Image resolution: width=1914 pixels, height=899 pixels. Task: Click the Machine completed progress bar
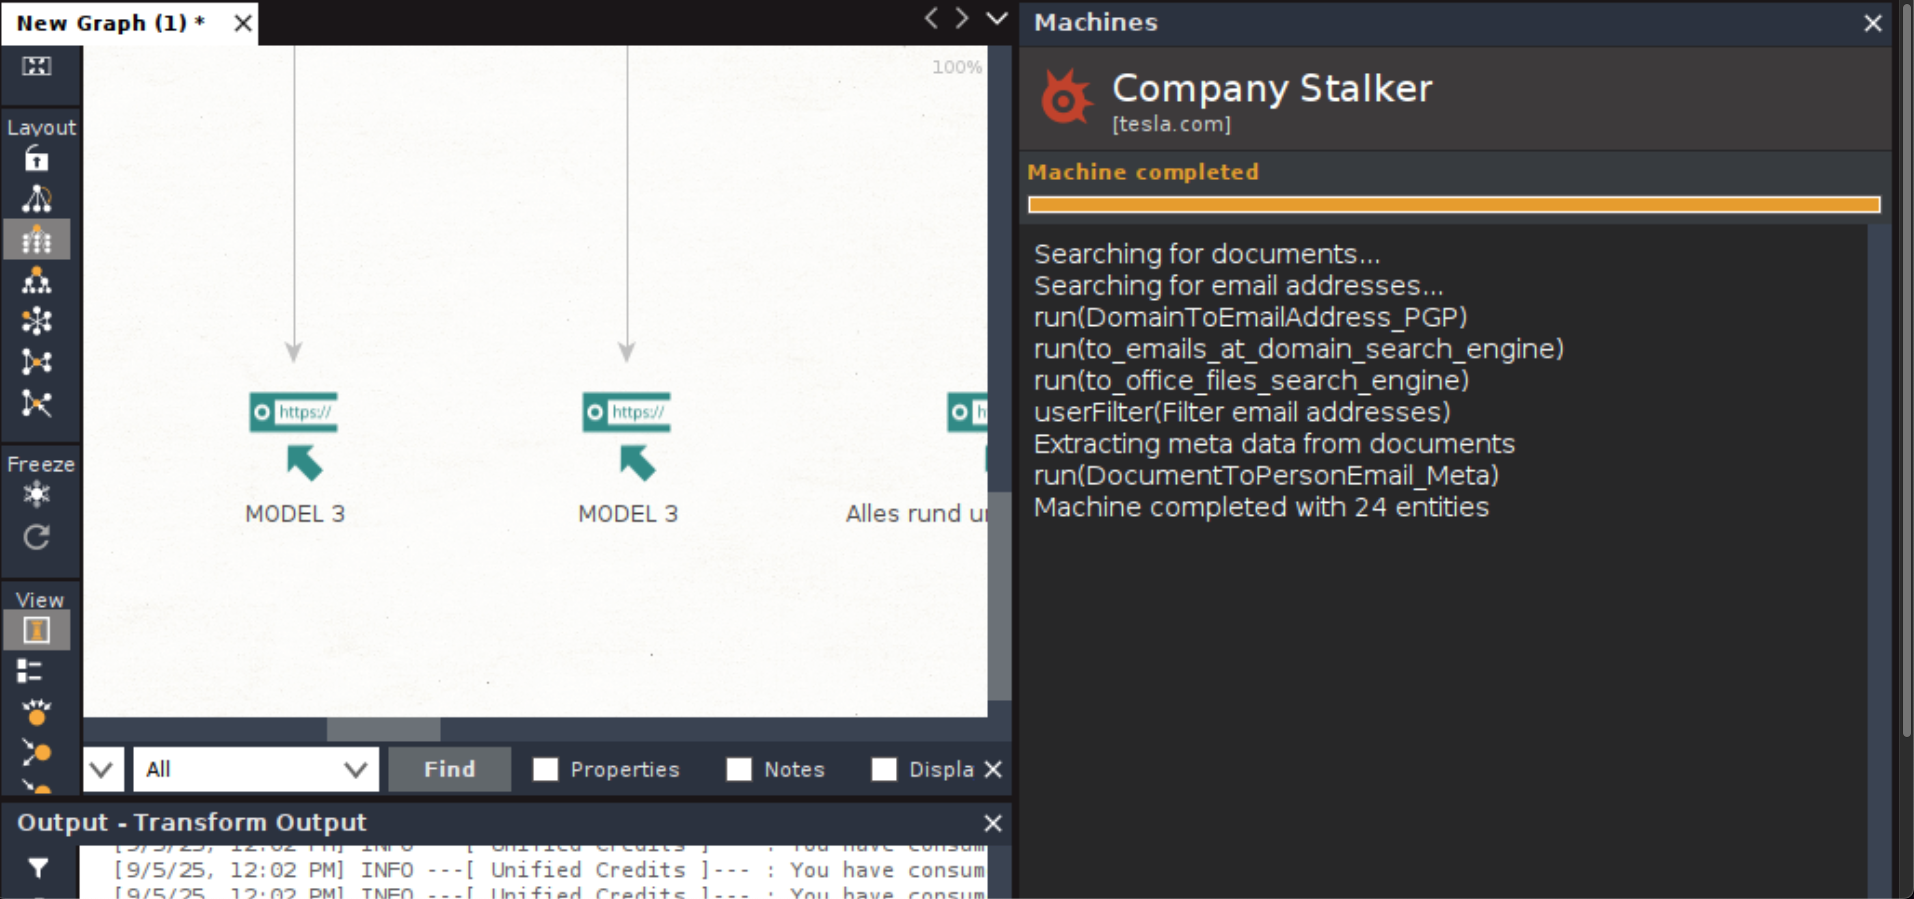point(1454,205)
